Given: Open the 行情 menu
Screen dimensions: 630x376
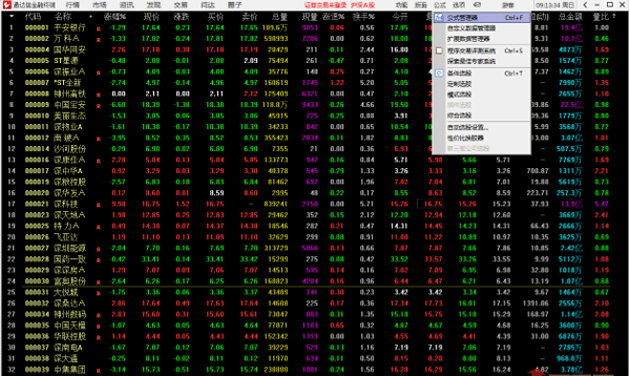Looking at the screenshot, I should [x=73, y=5].
